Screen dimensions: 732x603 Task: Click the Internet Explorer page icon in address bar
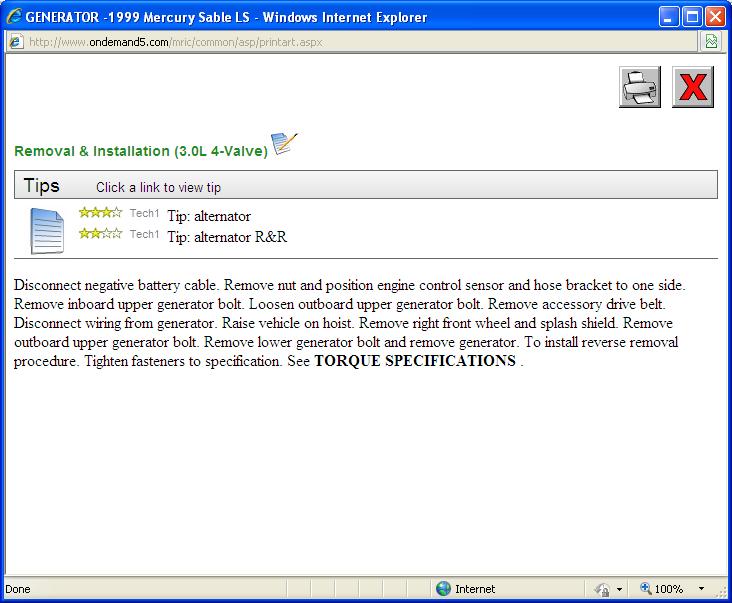pos(16,42)
